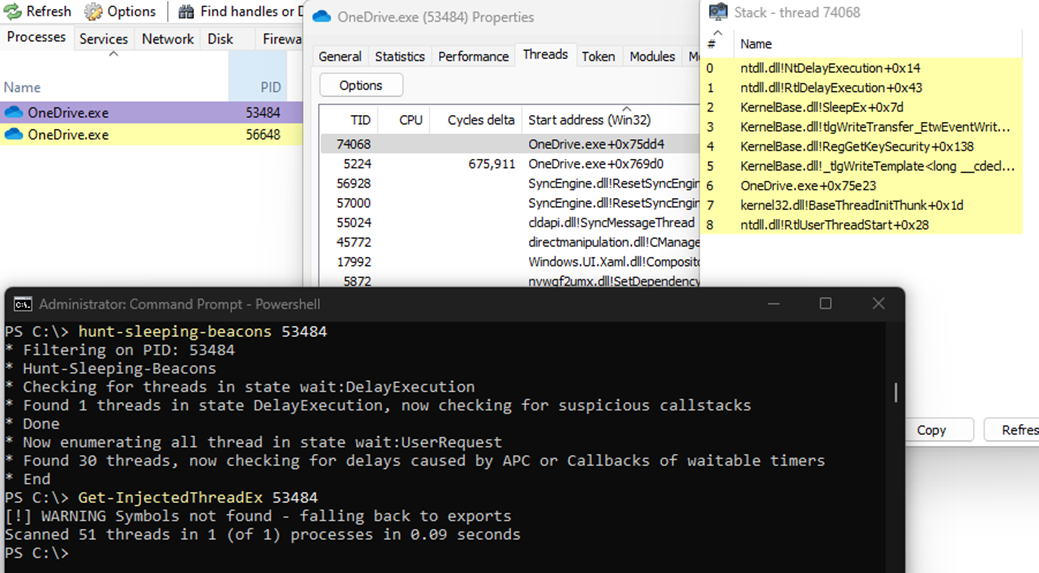Screen dimensions: 1039x573
Task: Open the Network tab
Action: click(167, 39)
